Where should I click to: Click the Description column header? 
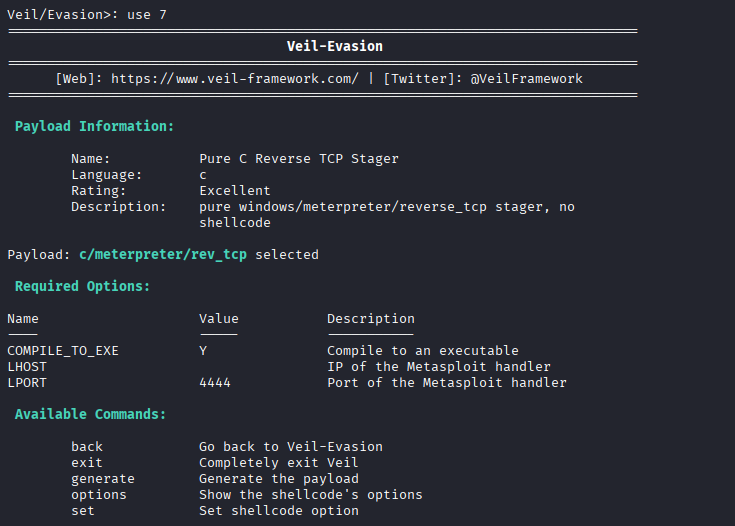point(371,319)
